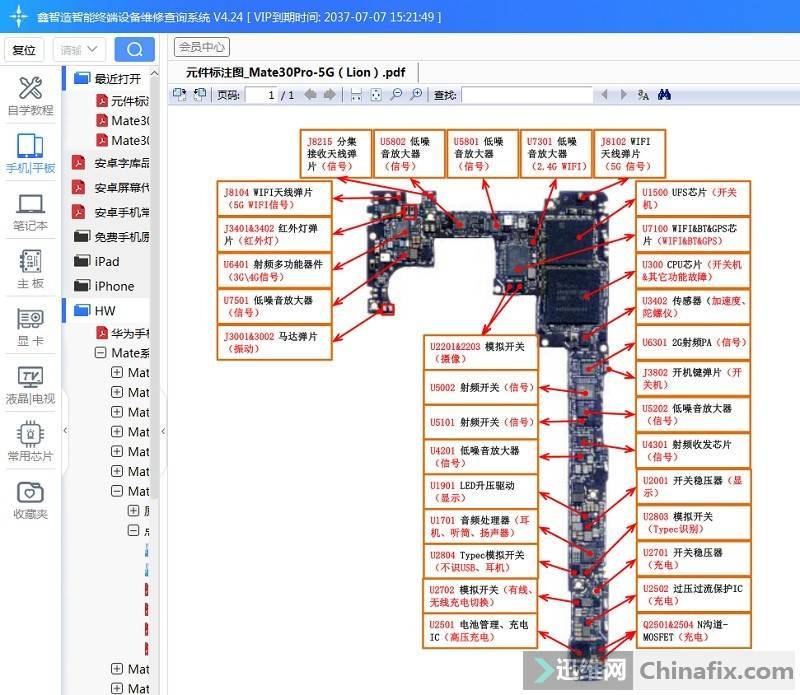
Task: Open the 液晶|电视 TV category
Action: [x=30, y=385]
